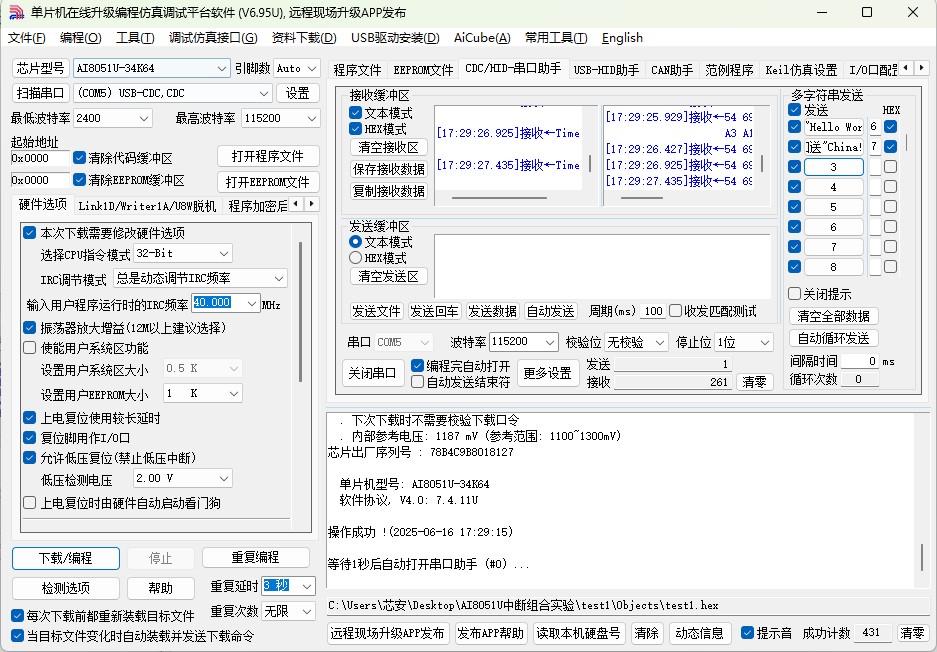Open the 工具(T) menu
Viewport: 937px width, 652px height.
[x=135, y=38]
